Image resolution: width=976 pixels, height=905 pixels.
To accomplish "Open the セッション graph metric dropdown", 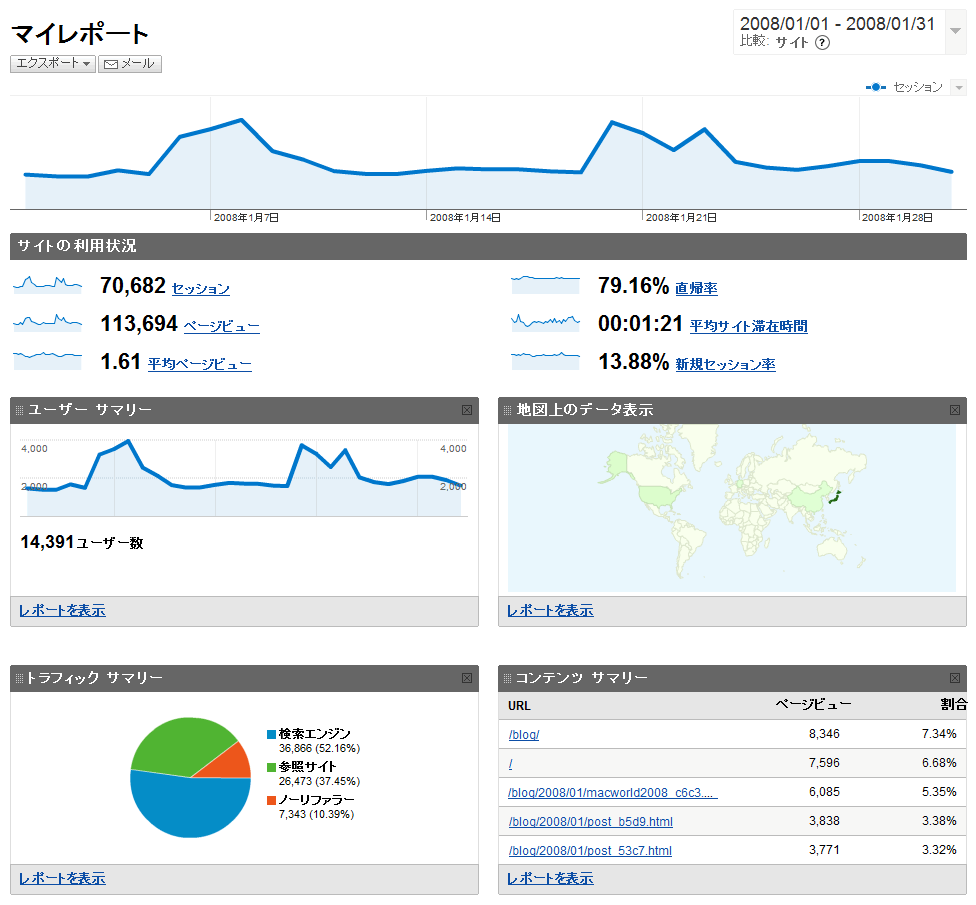I will pos(958,88).
